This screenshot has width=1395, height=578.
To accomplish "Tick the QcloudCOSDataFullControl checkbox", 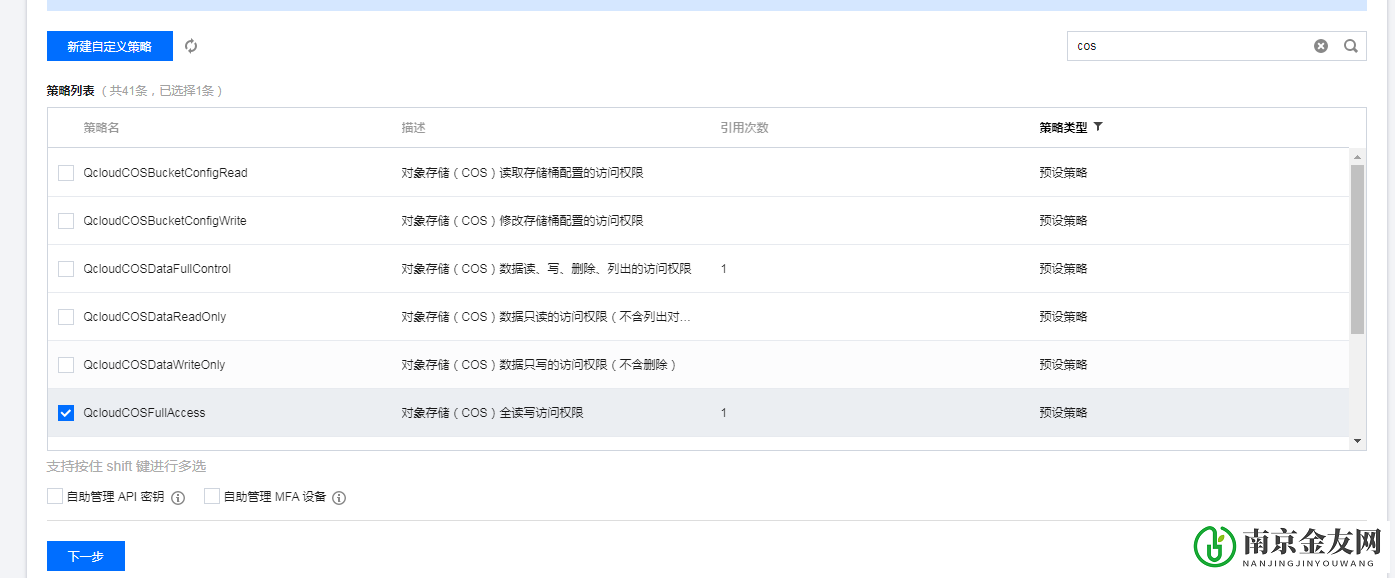I will pyautogui.click(x=66, y=269).
